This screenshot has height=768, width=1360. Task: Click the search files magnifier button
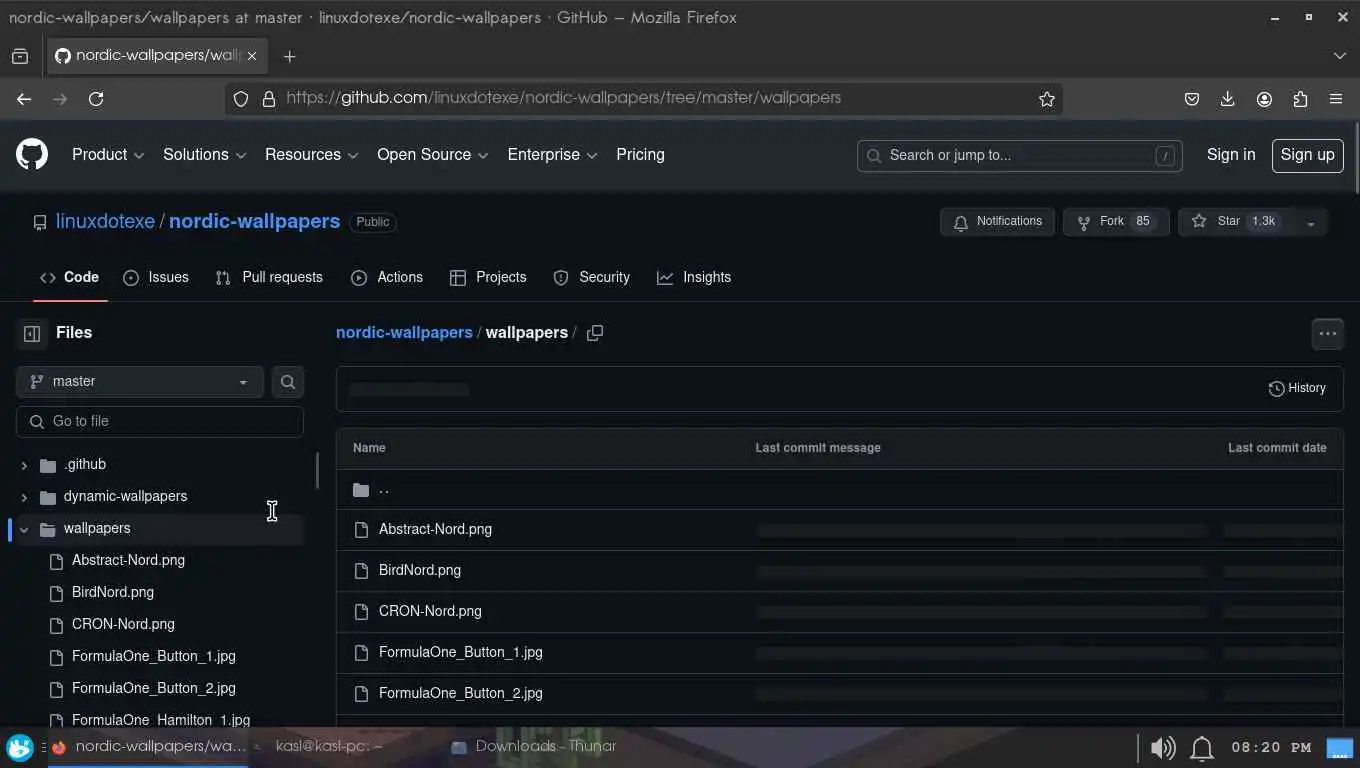coord(288,381)
